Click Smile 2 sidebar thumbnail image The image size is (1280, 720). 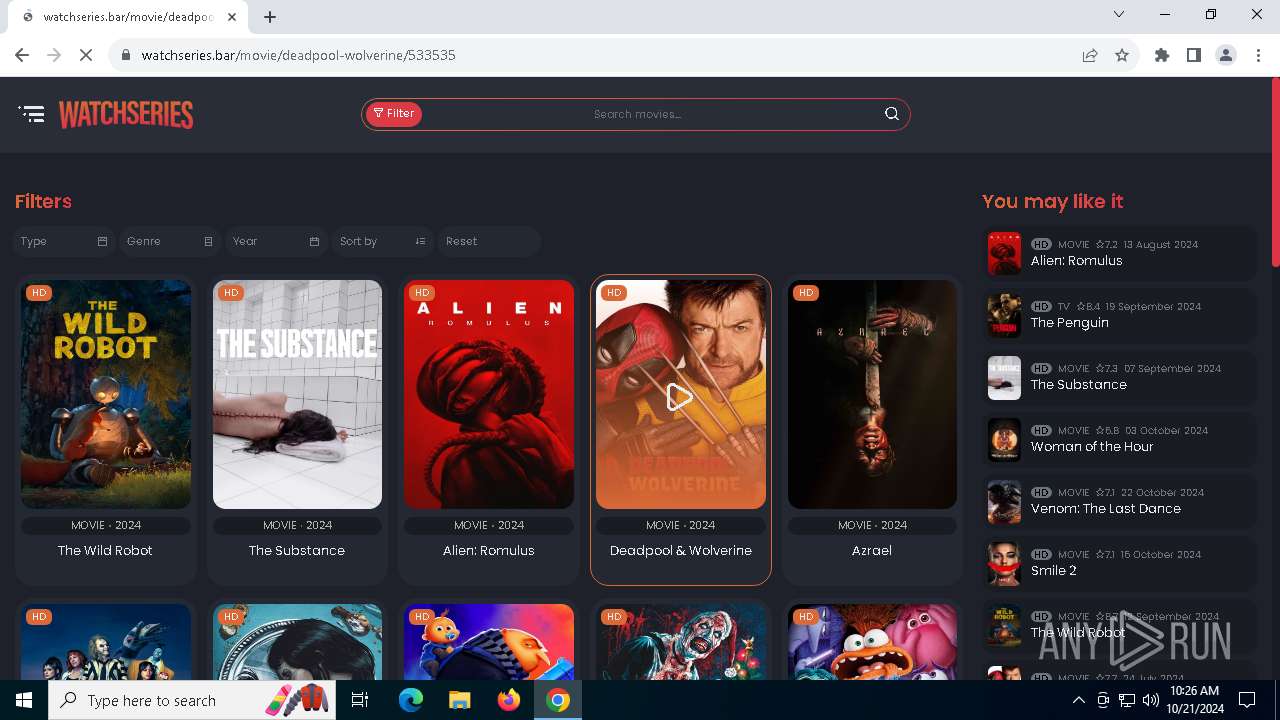point(1004,563)
